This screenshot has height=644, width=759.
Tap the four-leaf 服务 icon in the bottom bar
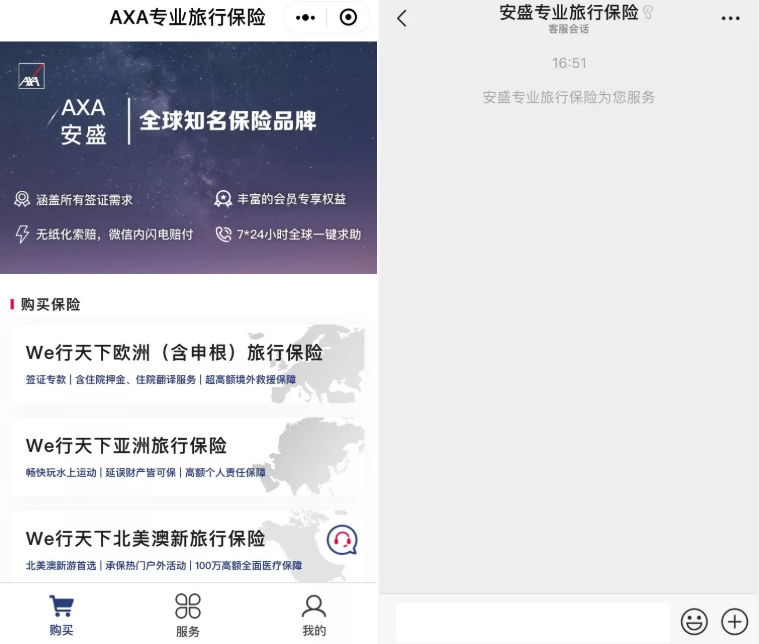[188, 606]
